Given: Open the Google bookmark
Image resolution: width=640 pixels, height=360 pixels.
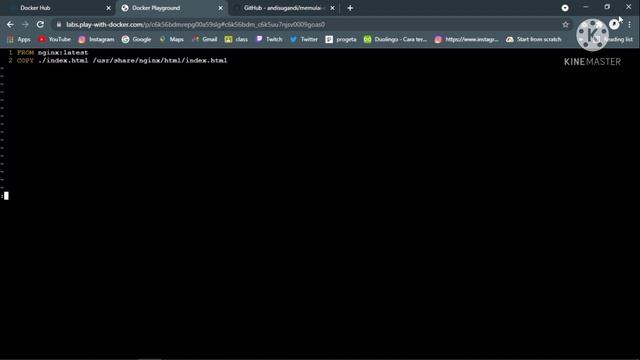Looking at the screenshot, I should [x=136, y=39].
